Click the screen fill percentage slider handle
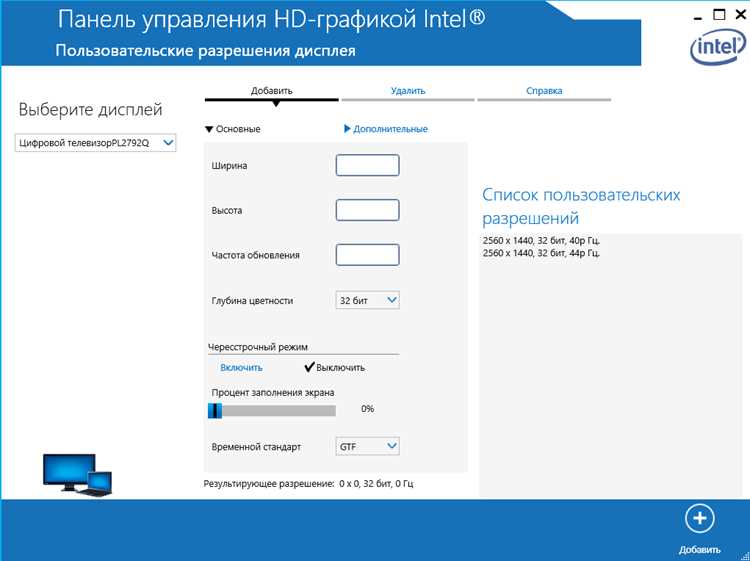This screenshot has width=750, height=561. [x=215, y=411]
